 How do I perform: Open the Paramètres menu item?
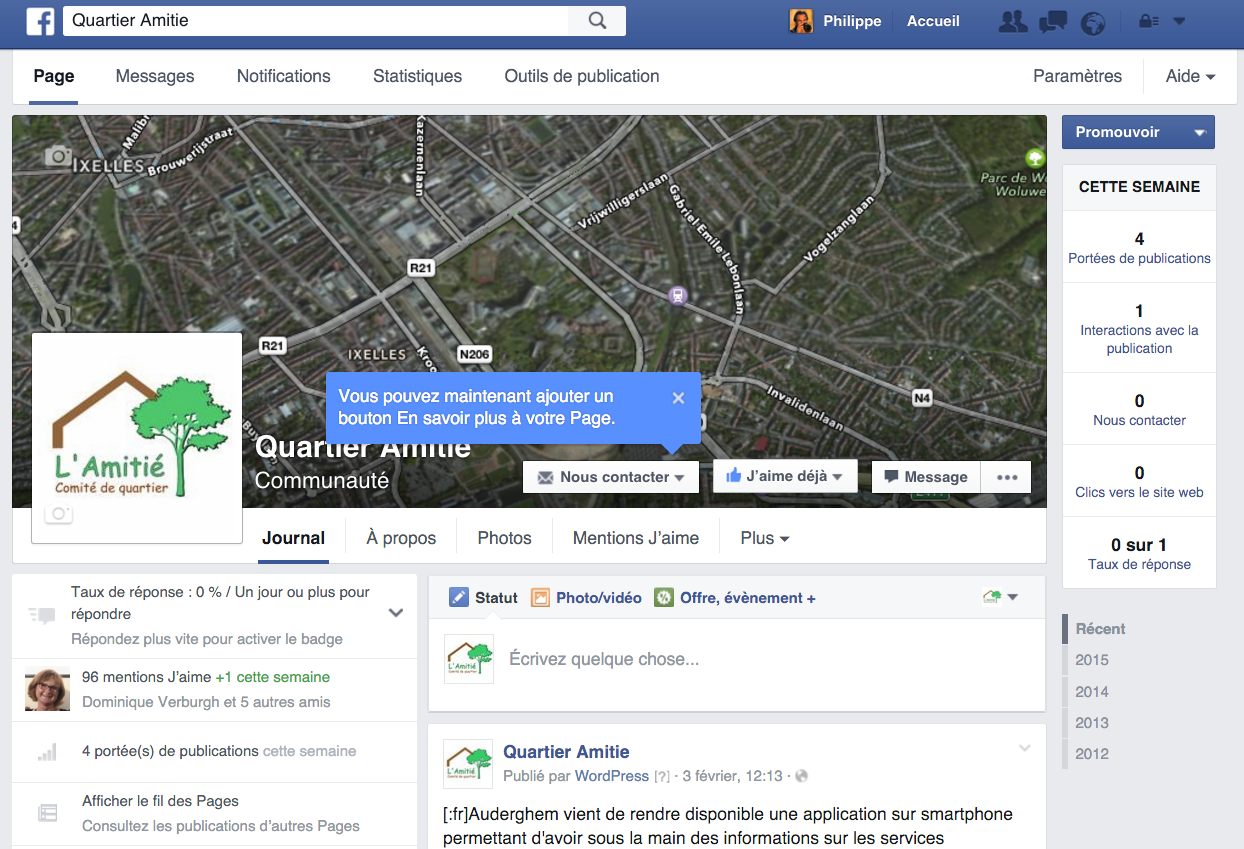(x=1077, y=76)
